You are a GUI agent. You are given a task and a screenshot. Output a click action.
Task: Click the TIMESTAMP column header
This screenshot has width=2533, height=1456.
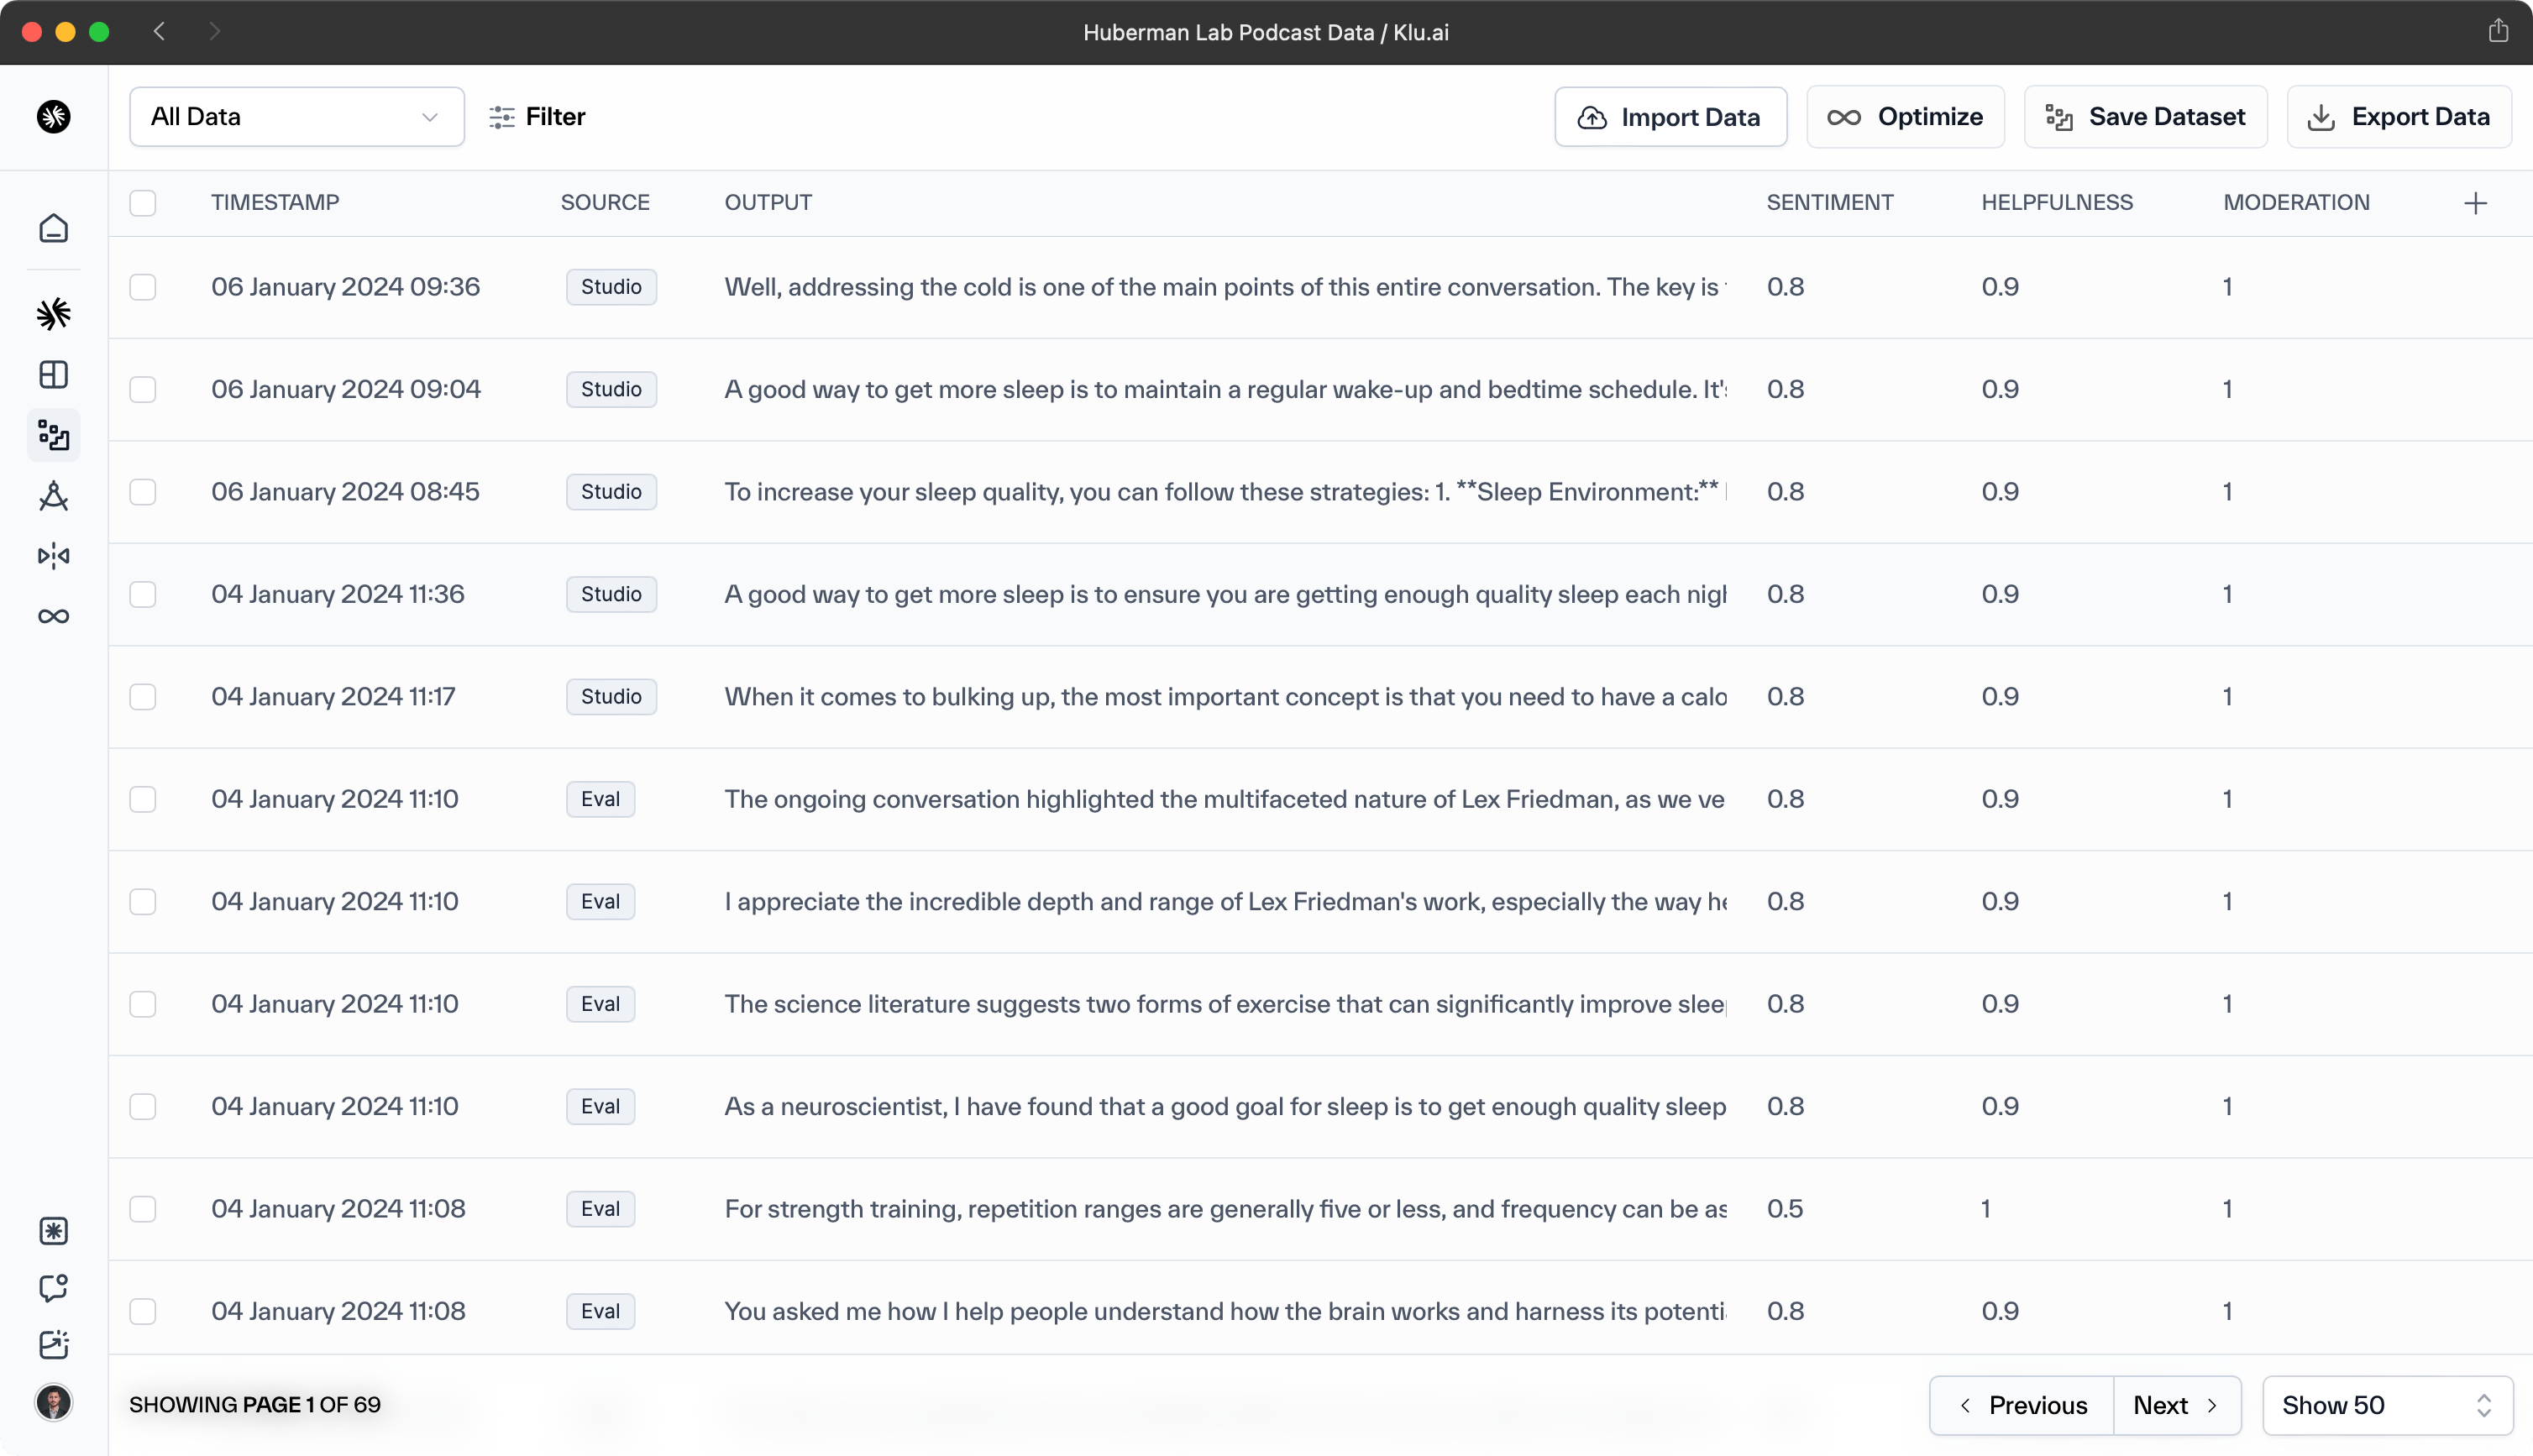[x=275, y=203]
